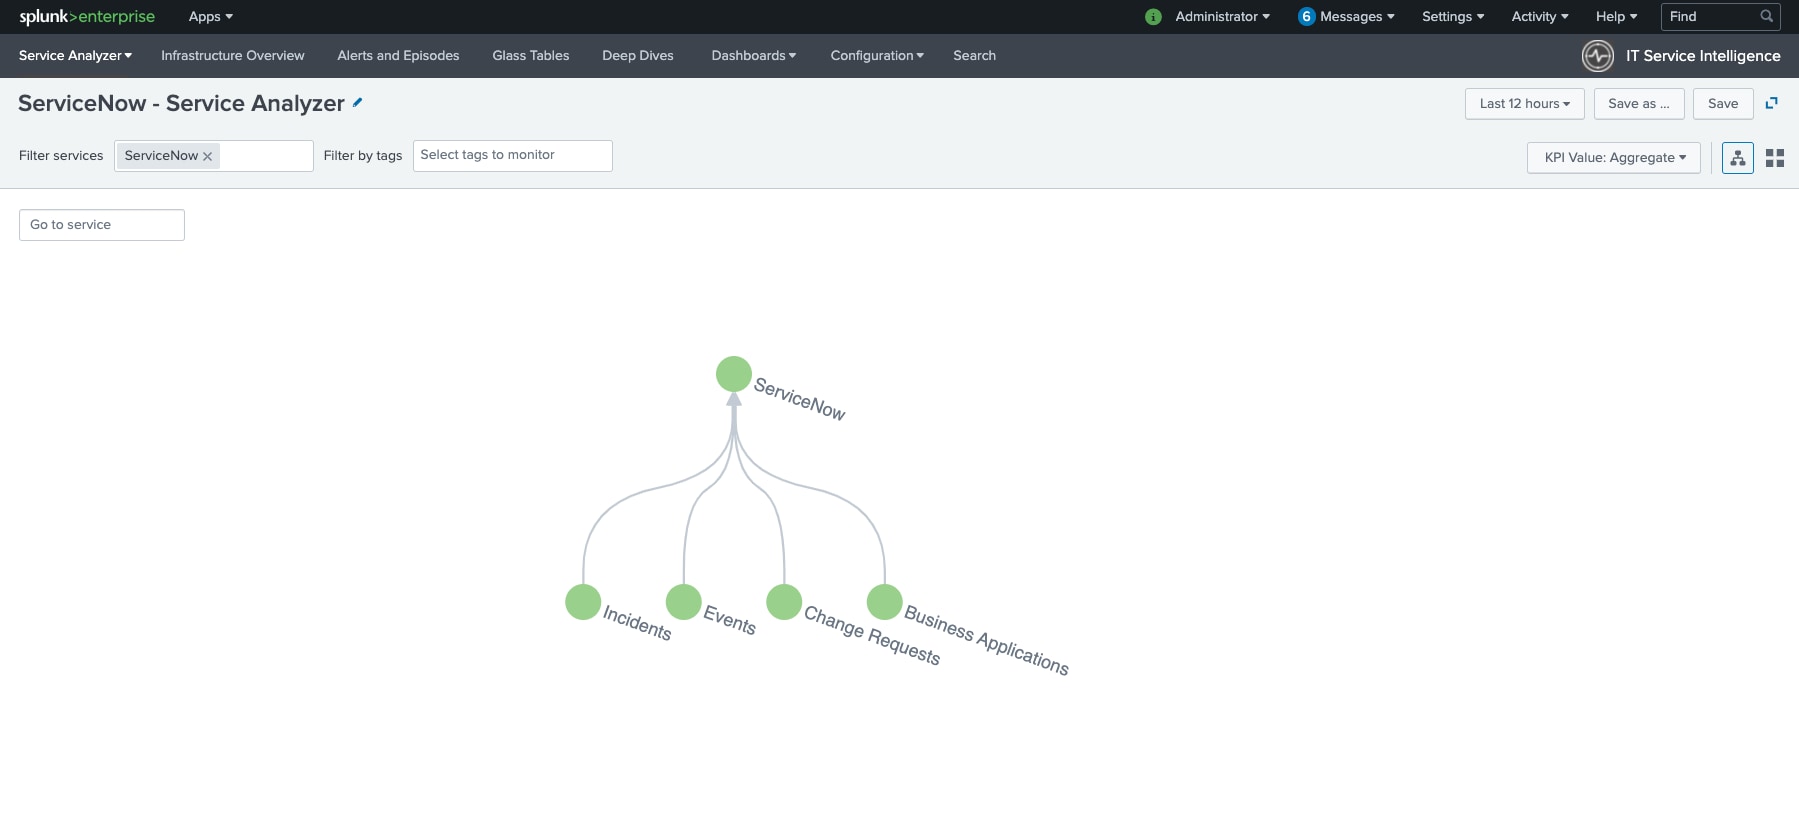The height and width of the screenshot is (817, 1799).
Task: Click the ServiceNow - Service Analyzer title
Action: click(x=181, y=103)
